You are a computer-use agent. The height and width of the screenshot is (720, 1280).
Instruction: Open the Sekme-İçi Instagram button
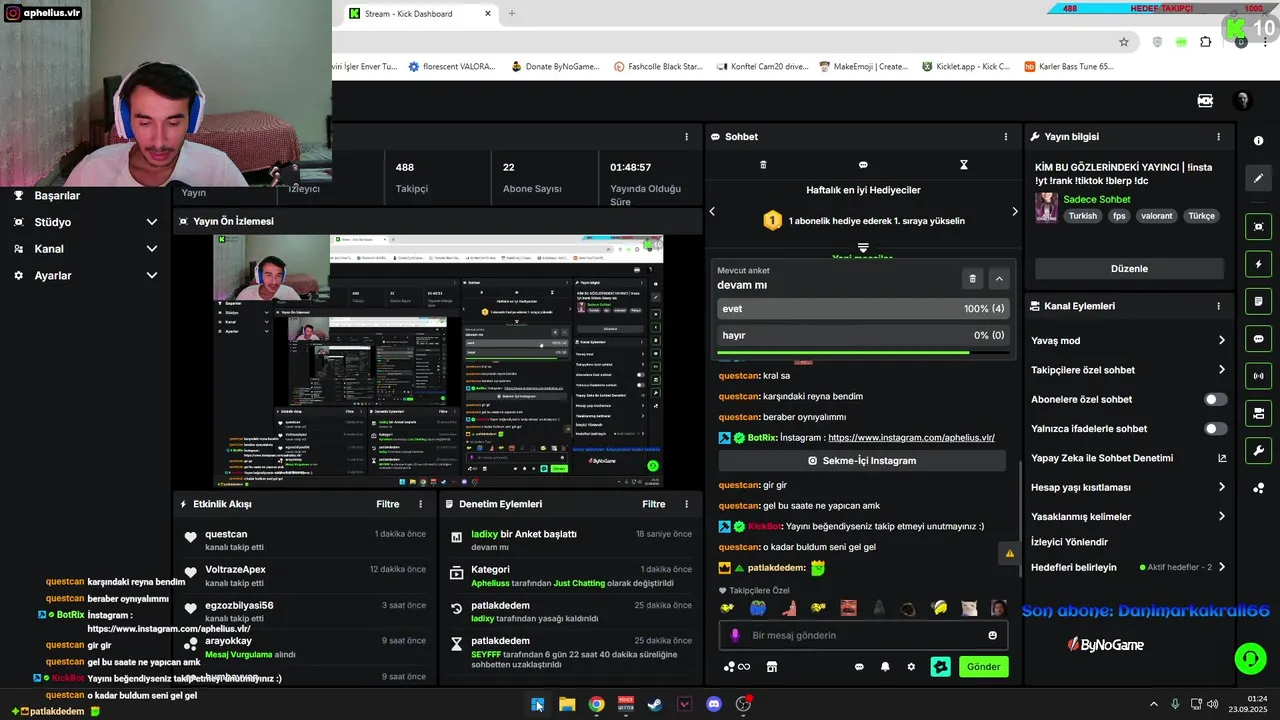coord(862,461)
